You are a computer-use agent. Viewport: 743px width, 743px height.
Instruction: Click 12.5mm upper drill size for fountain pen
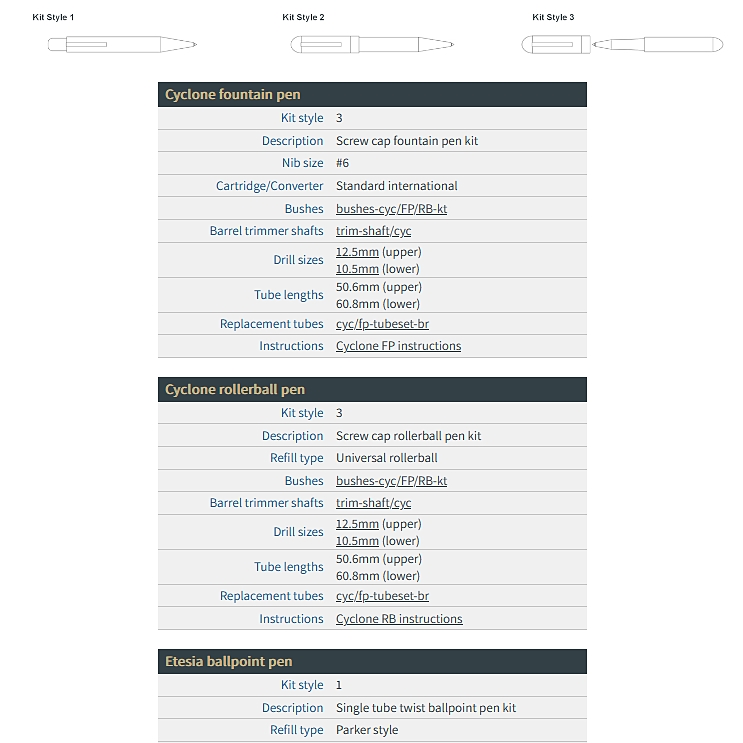357,252
